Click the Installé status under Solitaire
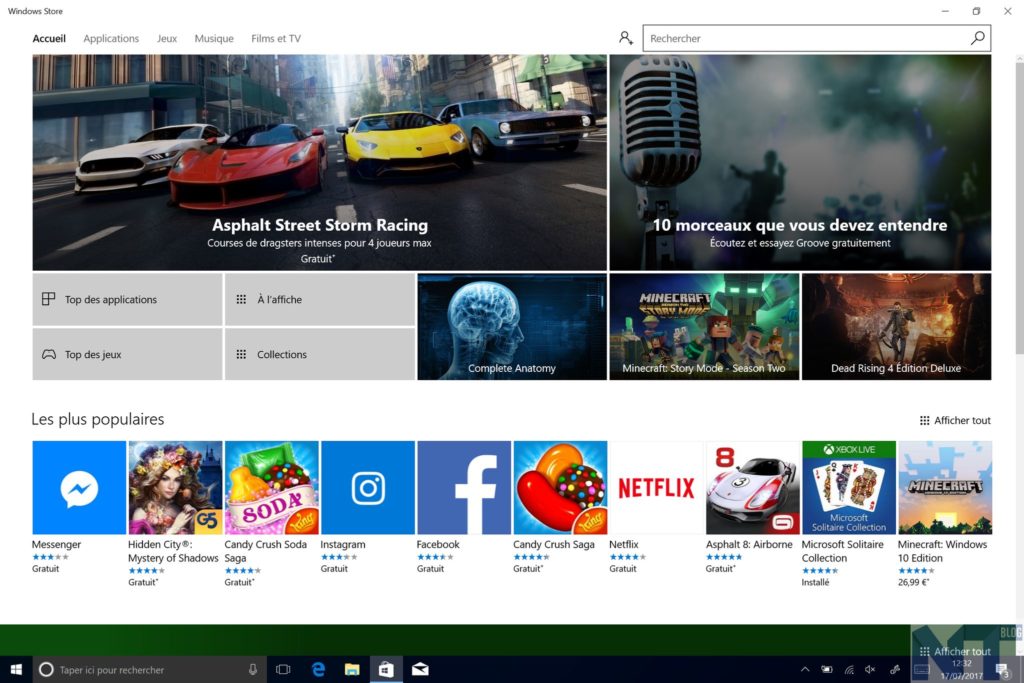 coord(815,582)
